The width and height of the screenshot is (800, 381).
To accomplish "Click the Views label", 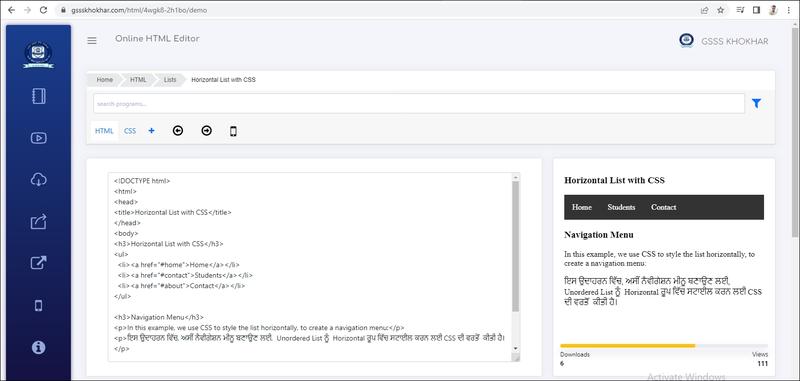I will coord(760,354).
